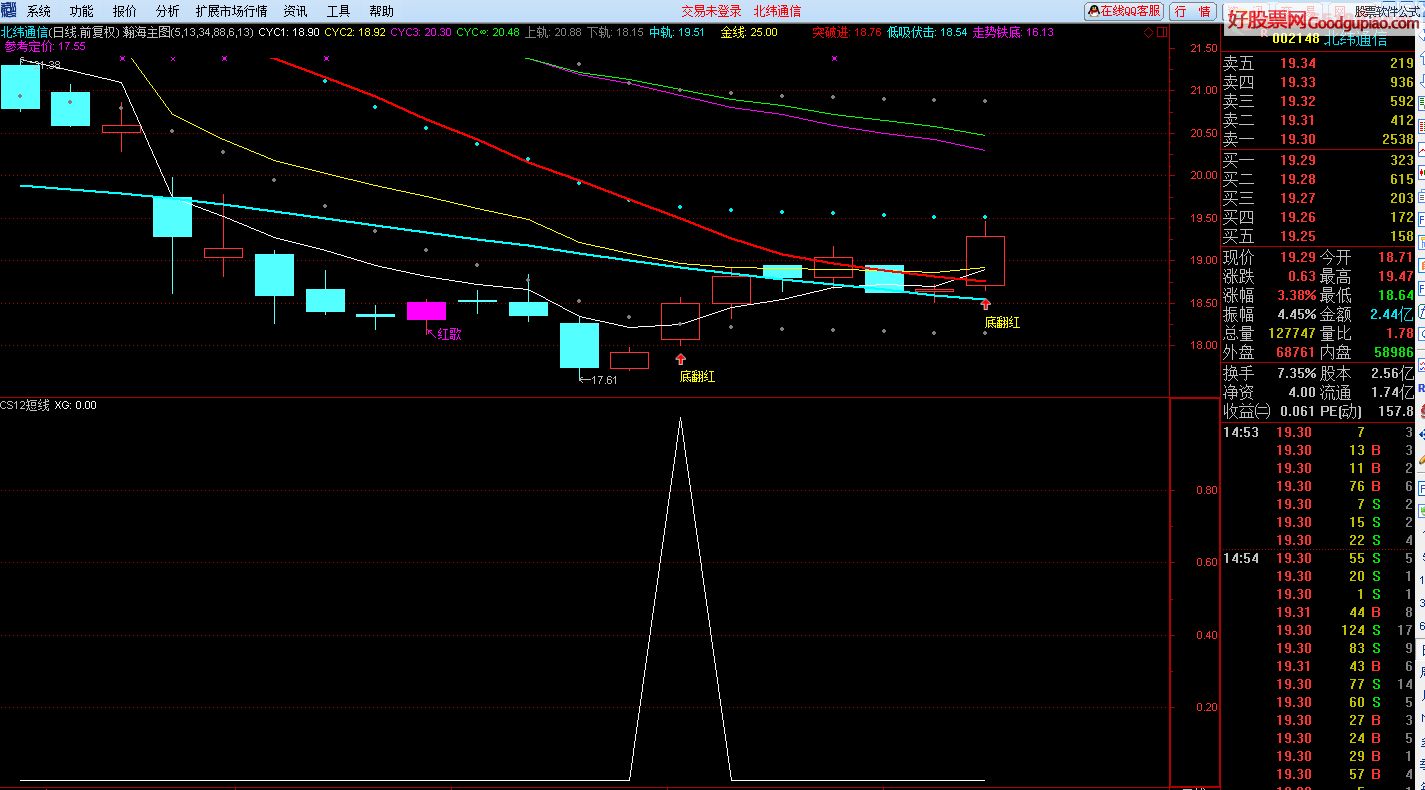Viewport: 1425px width, 790px height.
Task: Click the 最低 18.64 value
Action: 1396,295
